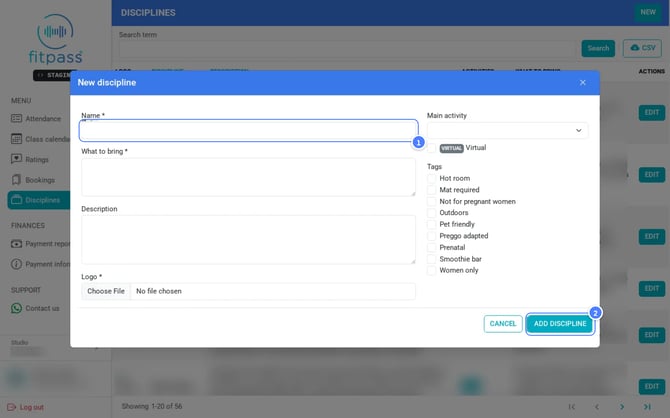
Task: Click the CANCEL button
Action: coord(503,324)
